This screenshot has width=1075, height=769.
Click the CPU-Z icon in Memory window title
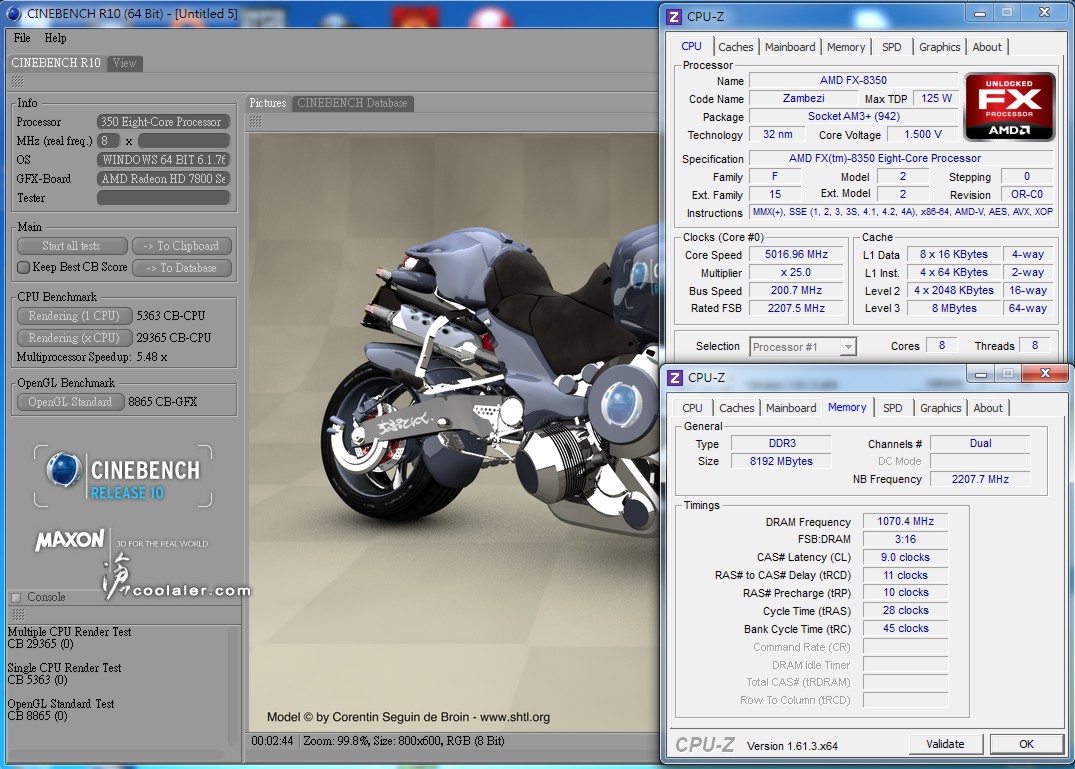pyautogui.click(x=675, y=378)
